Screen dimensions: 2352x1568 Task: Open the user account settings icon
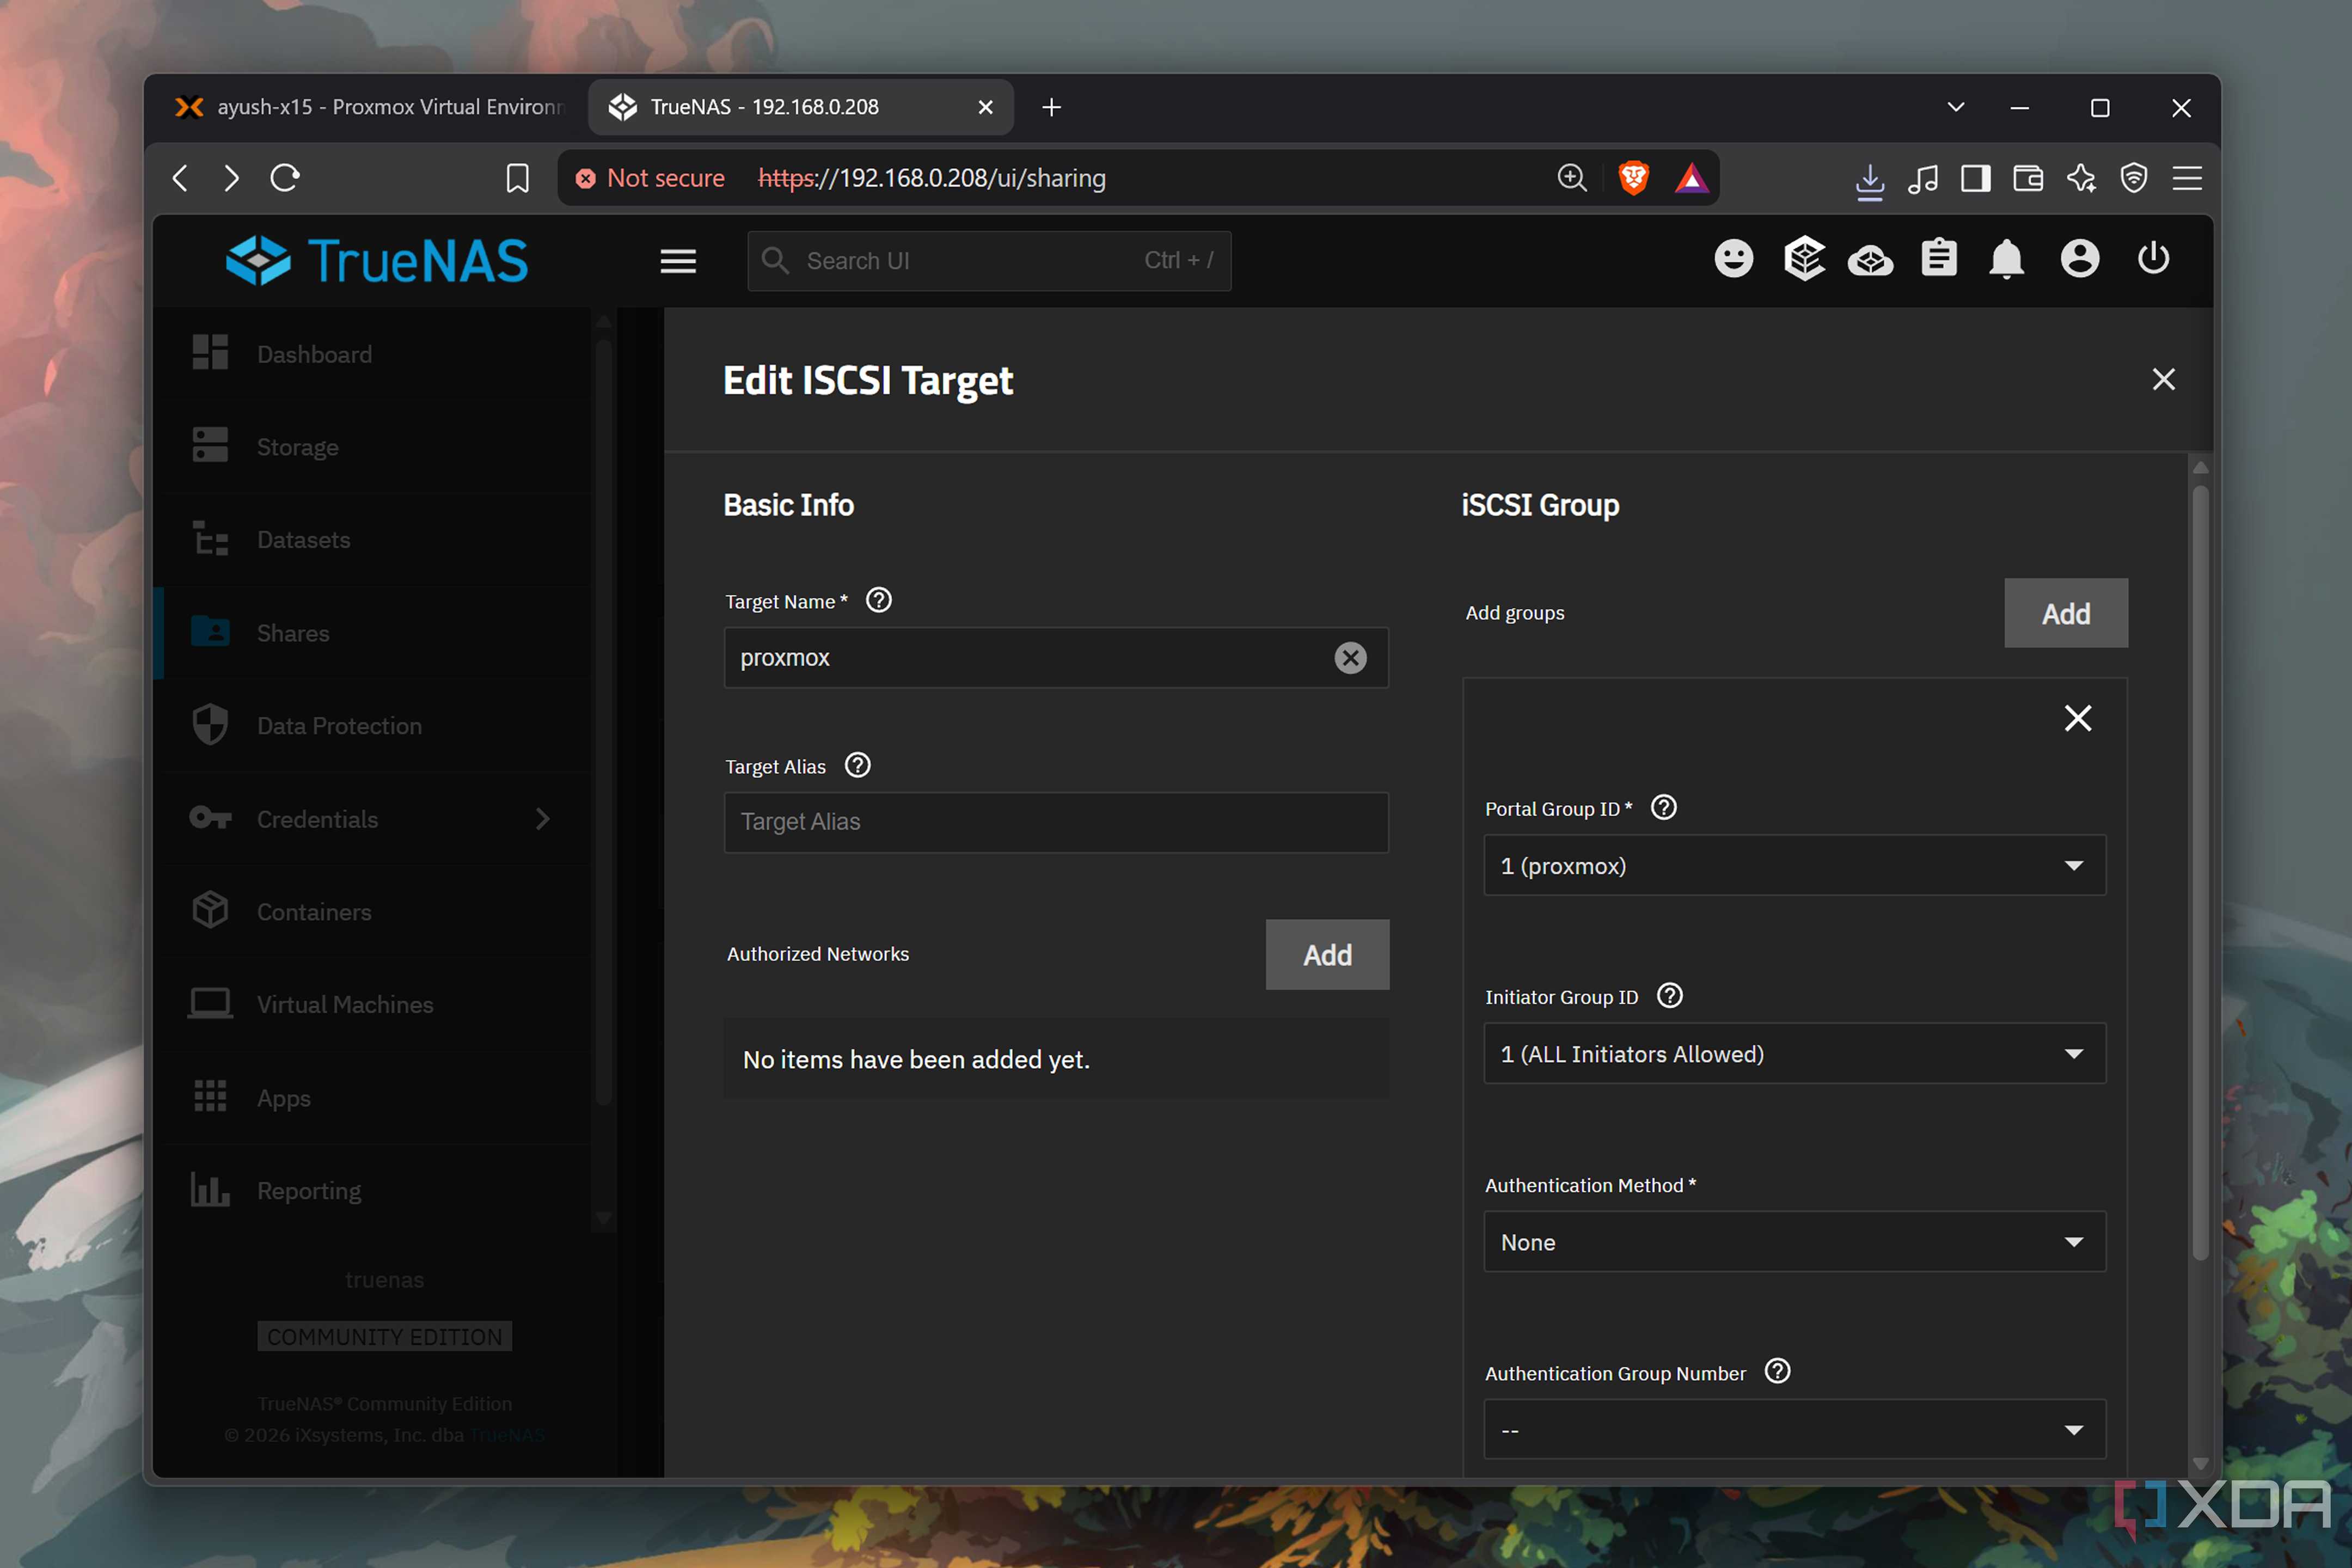click(2079, 259)
